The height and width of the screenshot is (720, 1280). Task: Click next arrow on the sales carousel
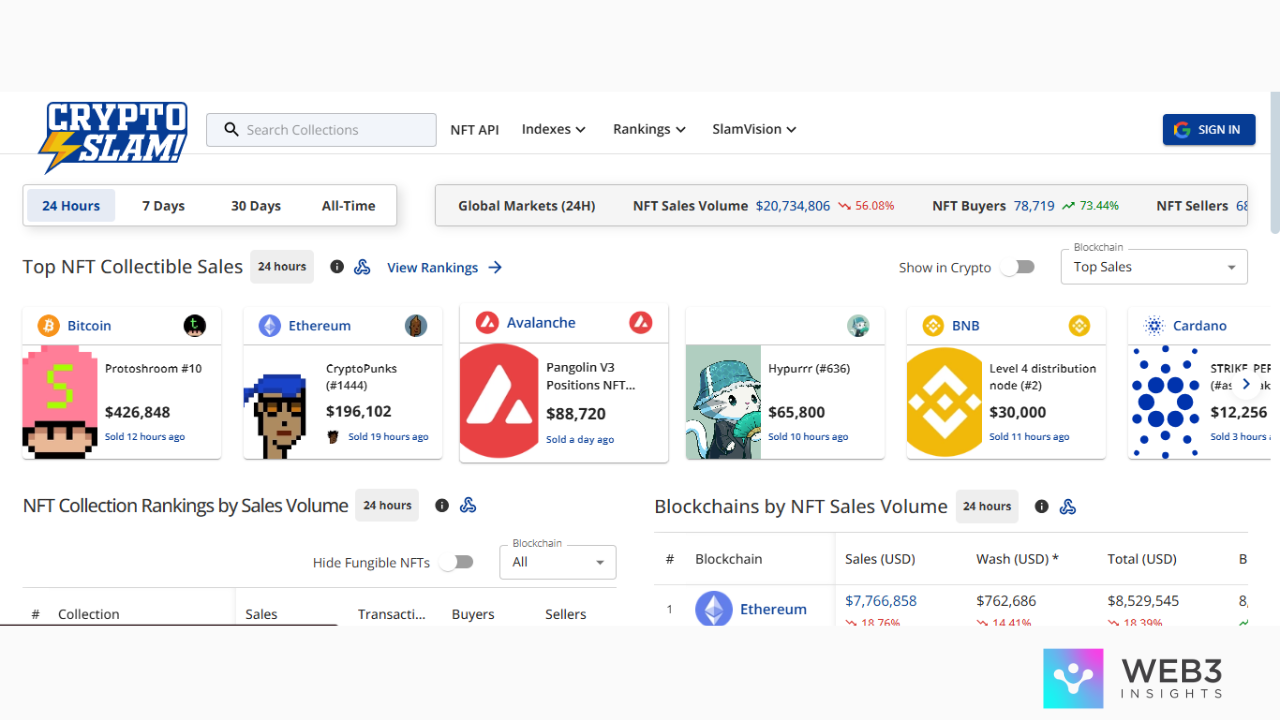(x=1245, y=384)
